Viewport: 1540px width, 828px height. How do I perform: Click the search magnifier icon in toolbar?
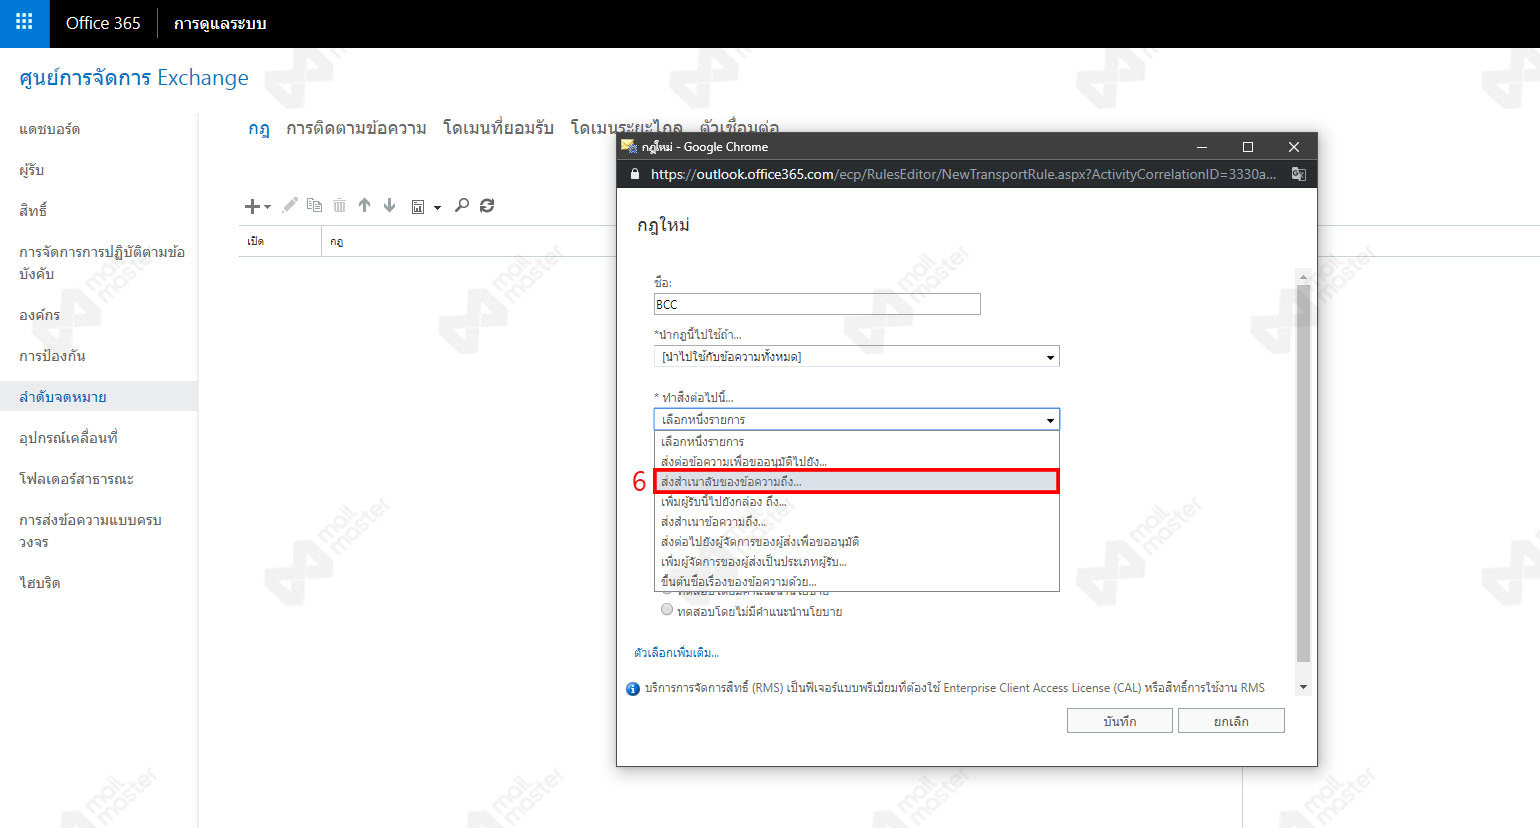click(x=461, y=205)
